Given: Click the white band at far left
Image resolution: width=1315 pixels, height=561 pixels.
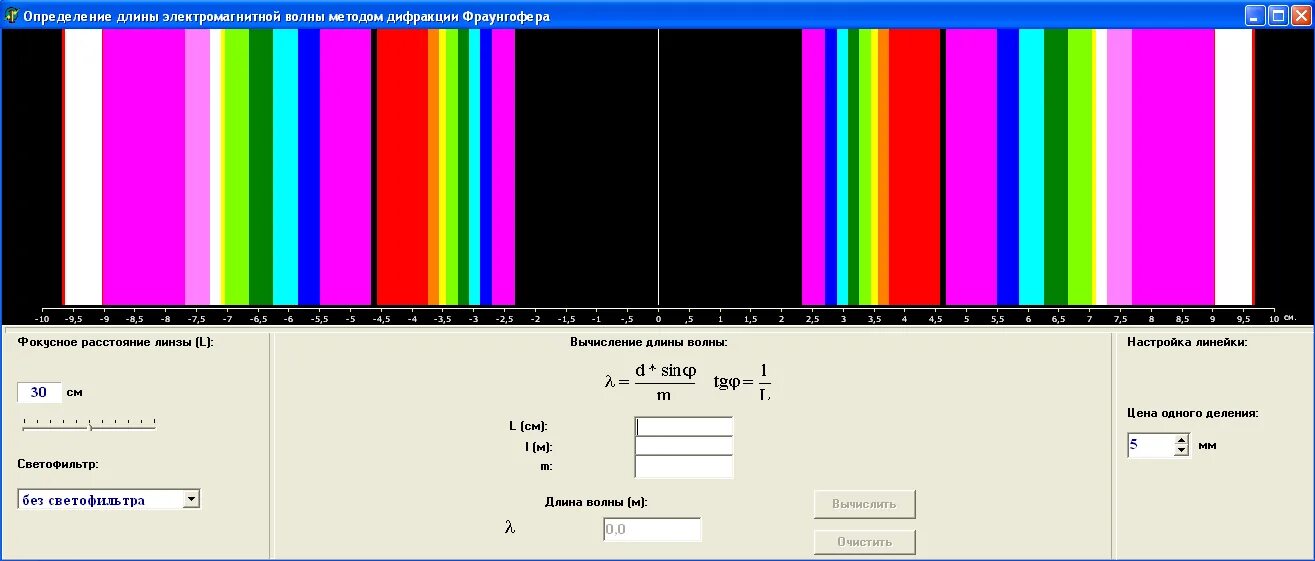Looking at the screenshot, I should coord(83,166).
